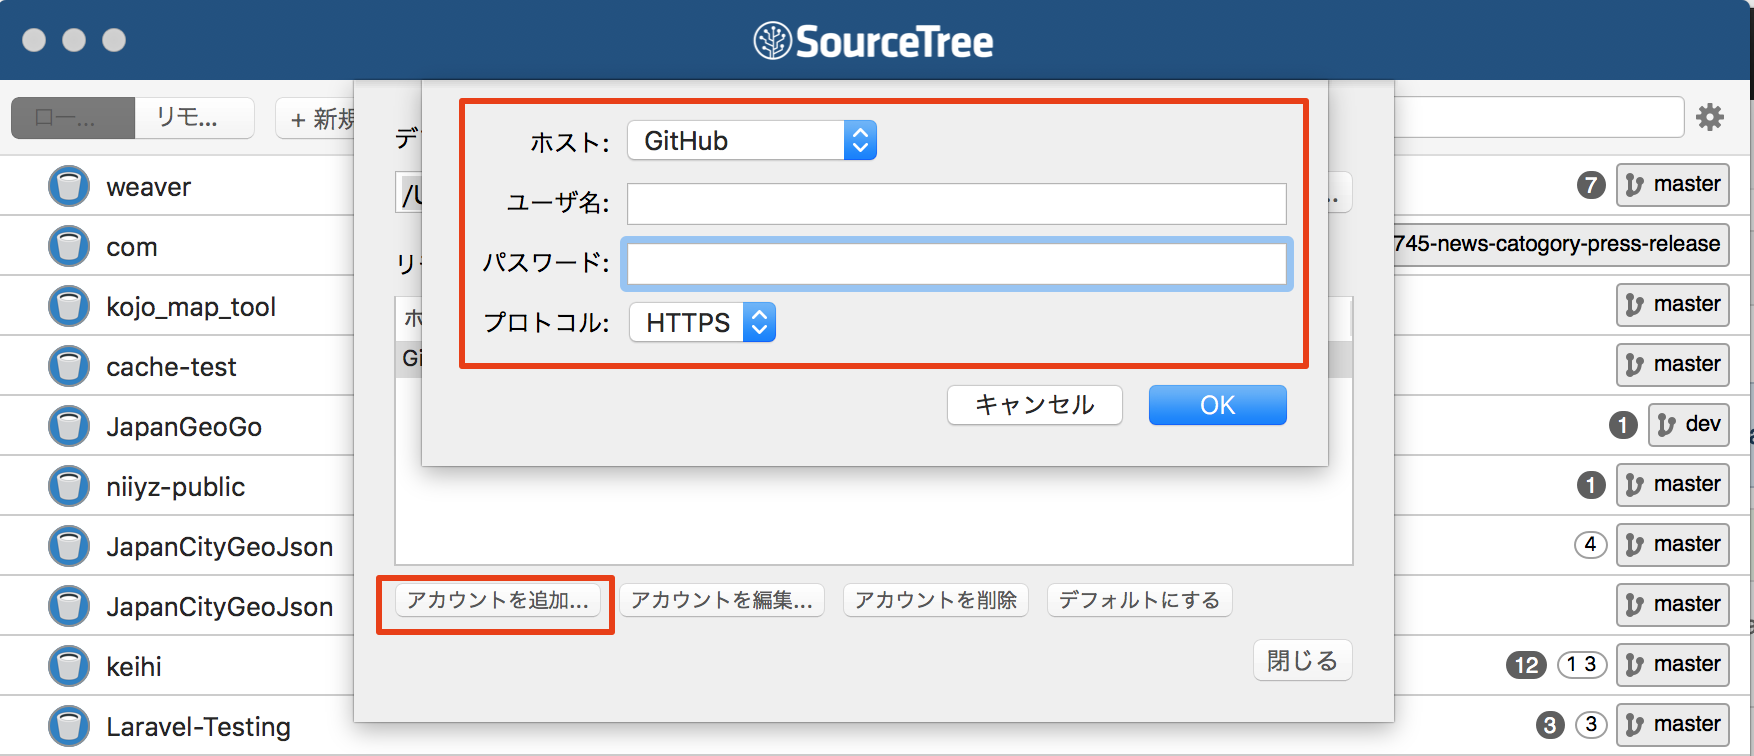The image size is (1754, 756).
Task: Click the kojo_map_tool repository icon
Action: pyautogui.click(x=69, y=306)
